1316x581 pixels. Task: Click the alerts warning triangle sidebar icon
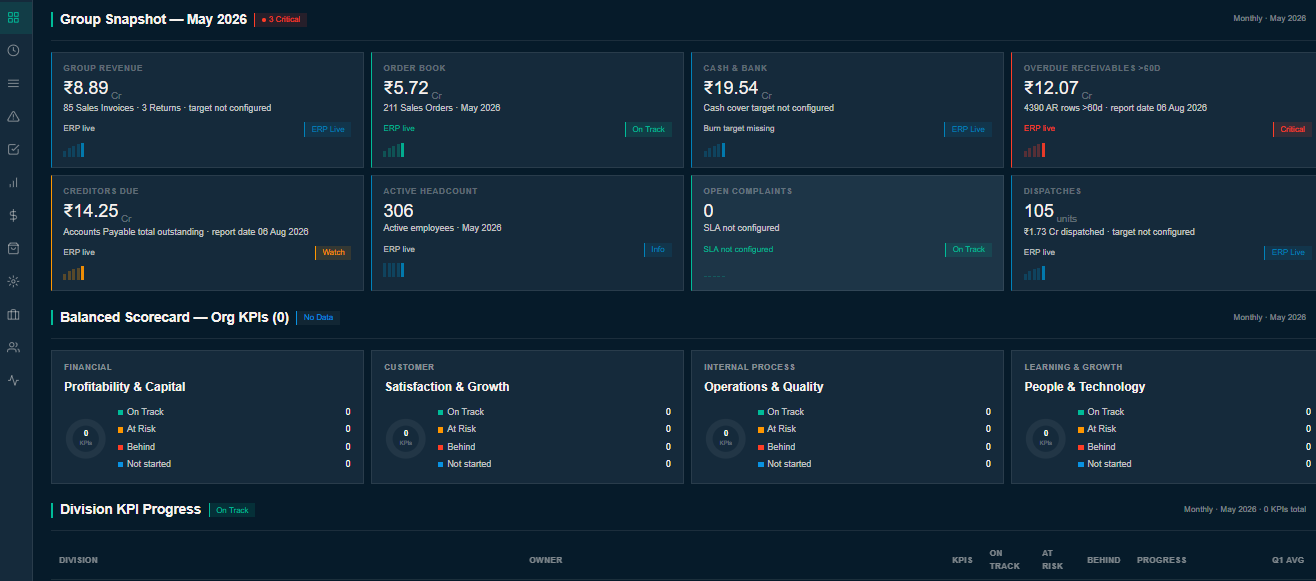coord(13,116)
